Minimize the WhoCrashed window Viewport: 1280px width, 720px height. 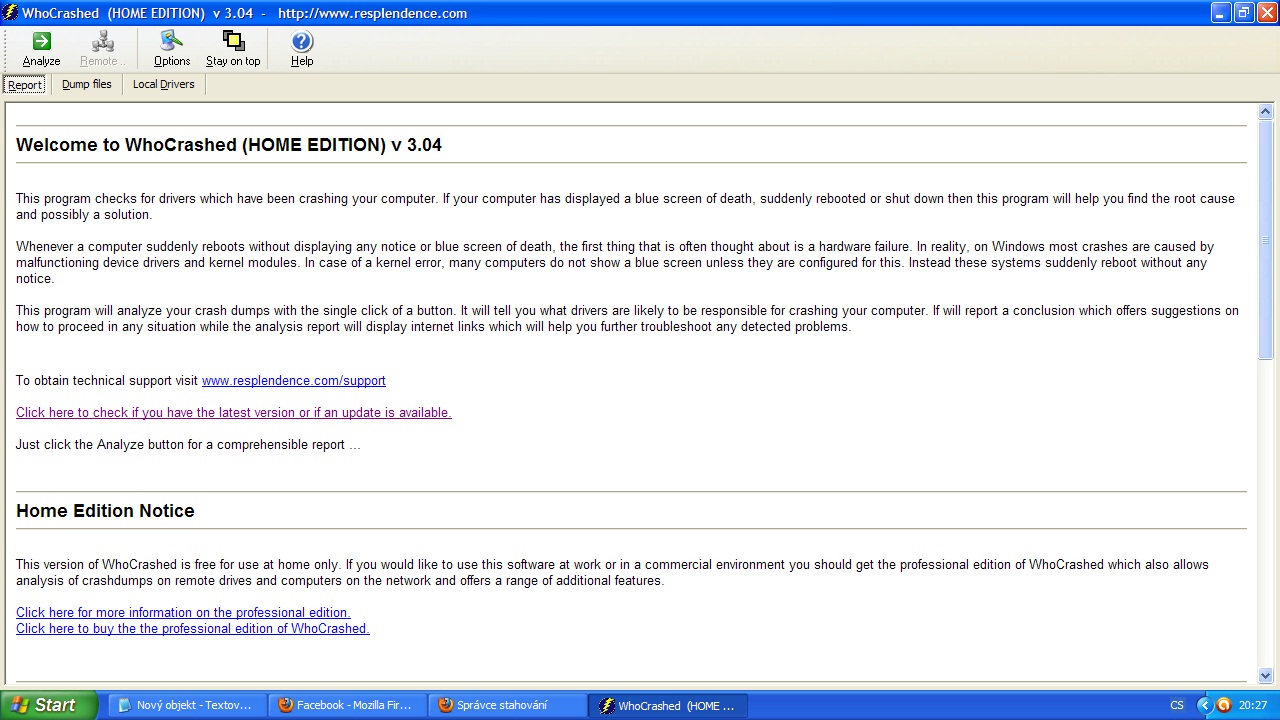point(1221,13)
